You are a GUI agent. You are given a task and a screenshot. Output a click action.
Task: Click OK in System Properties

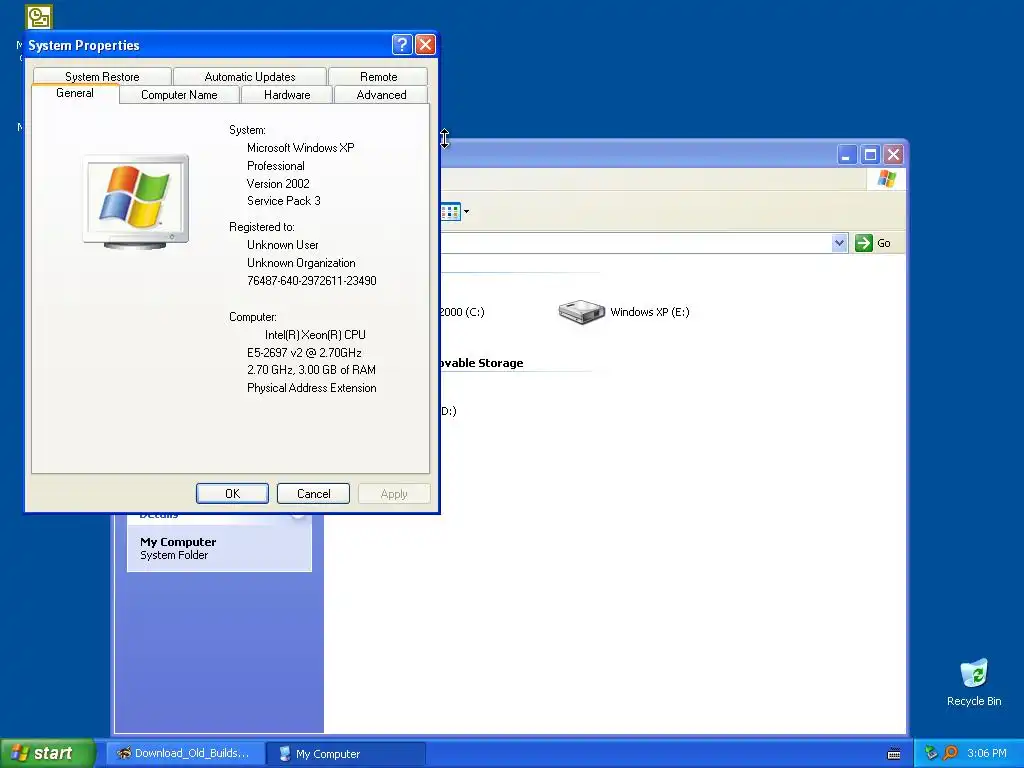pyautogui.click(x=232, y=494)
